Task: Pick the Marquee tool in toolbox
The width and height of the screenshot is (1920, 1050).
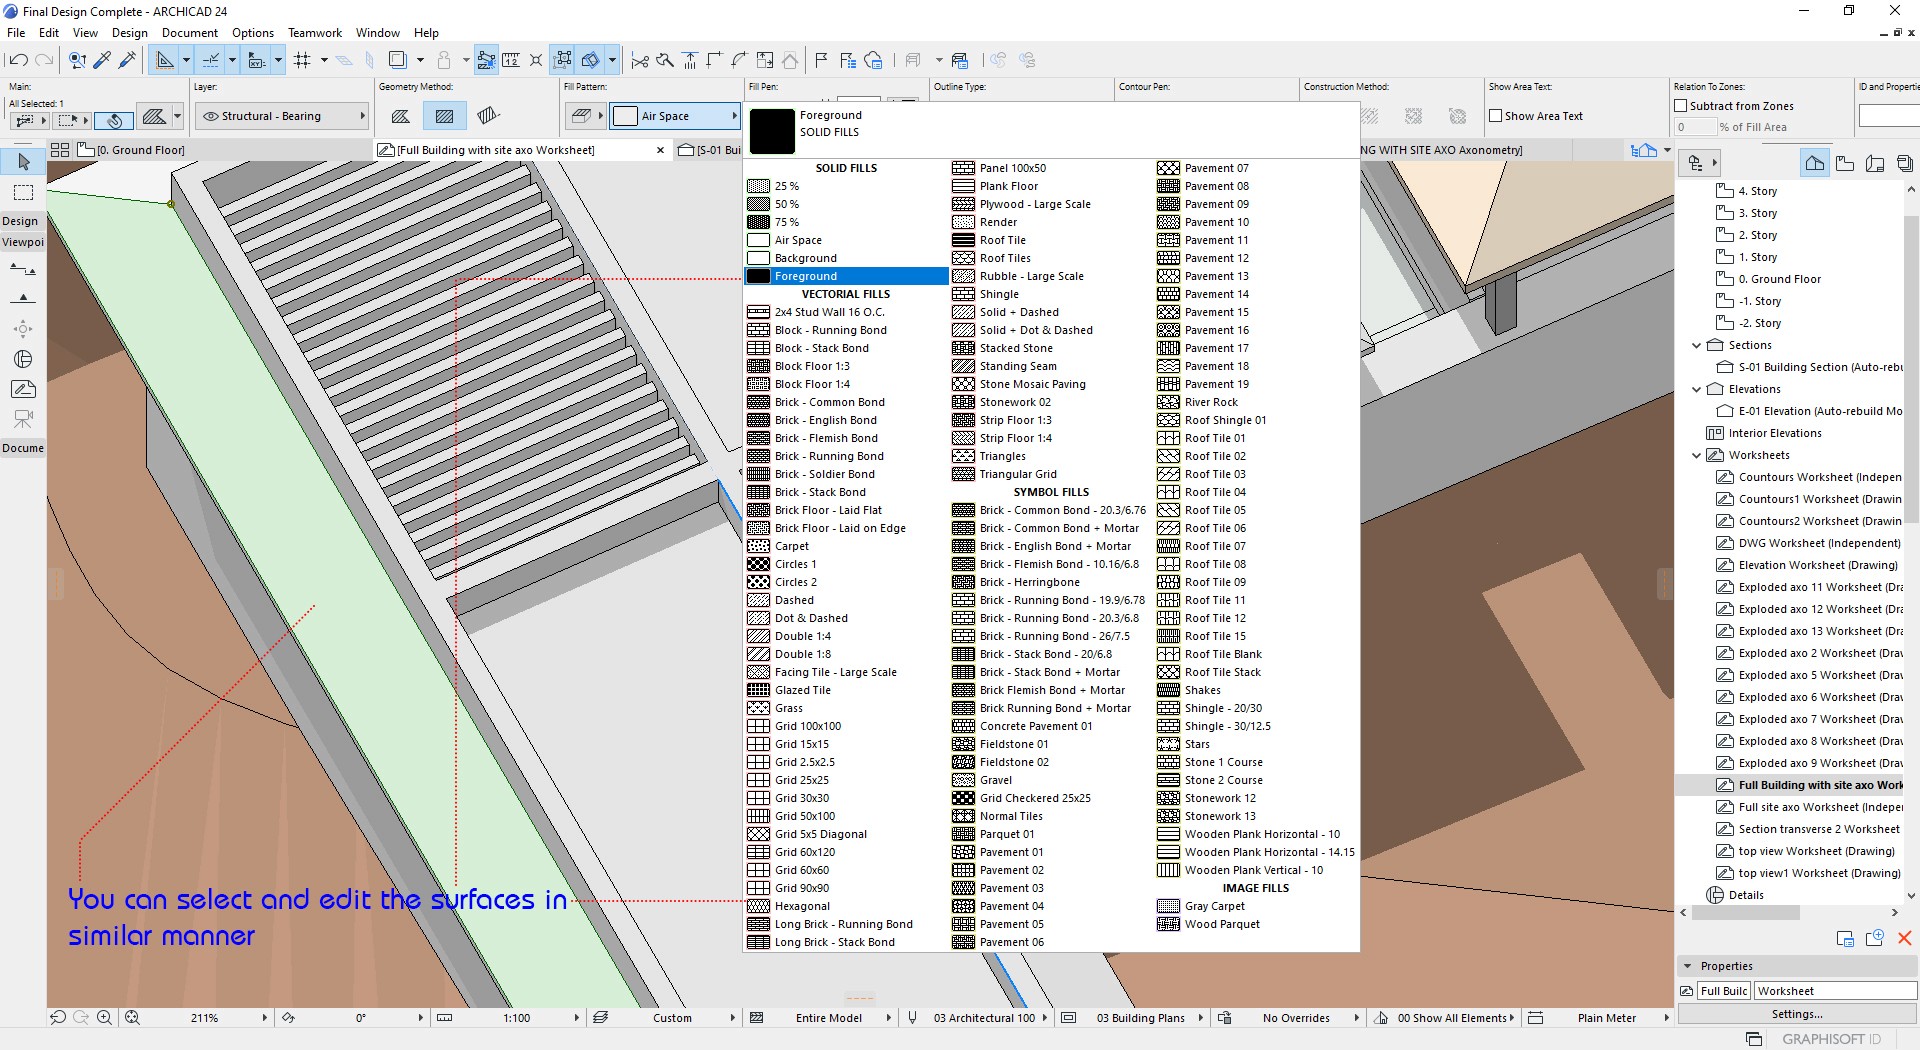Action: [24, 192]
